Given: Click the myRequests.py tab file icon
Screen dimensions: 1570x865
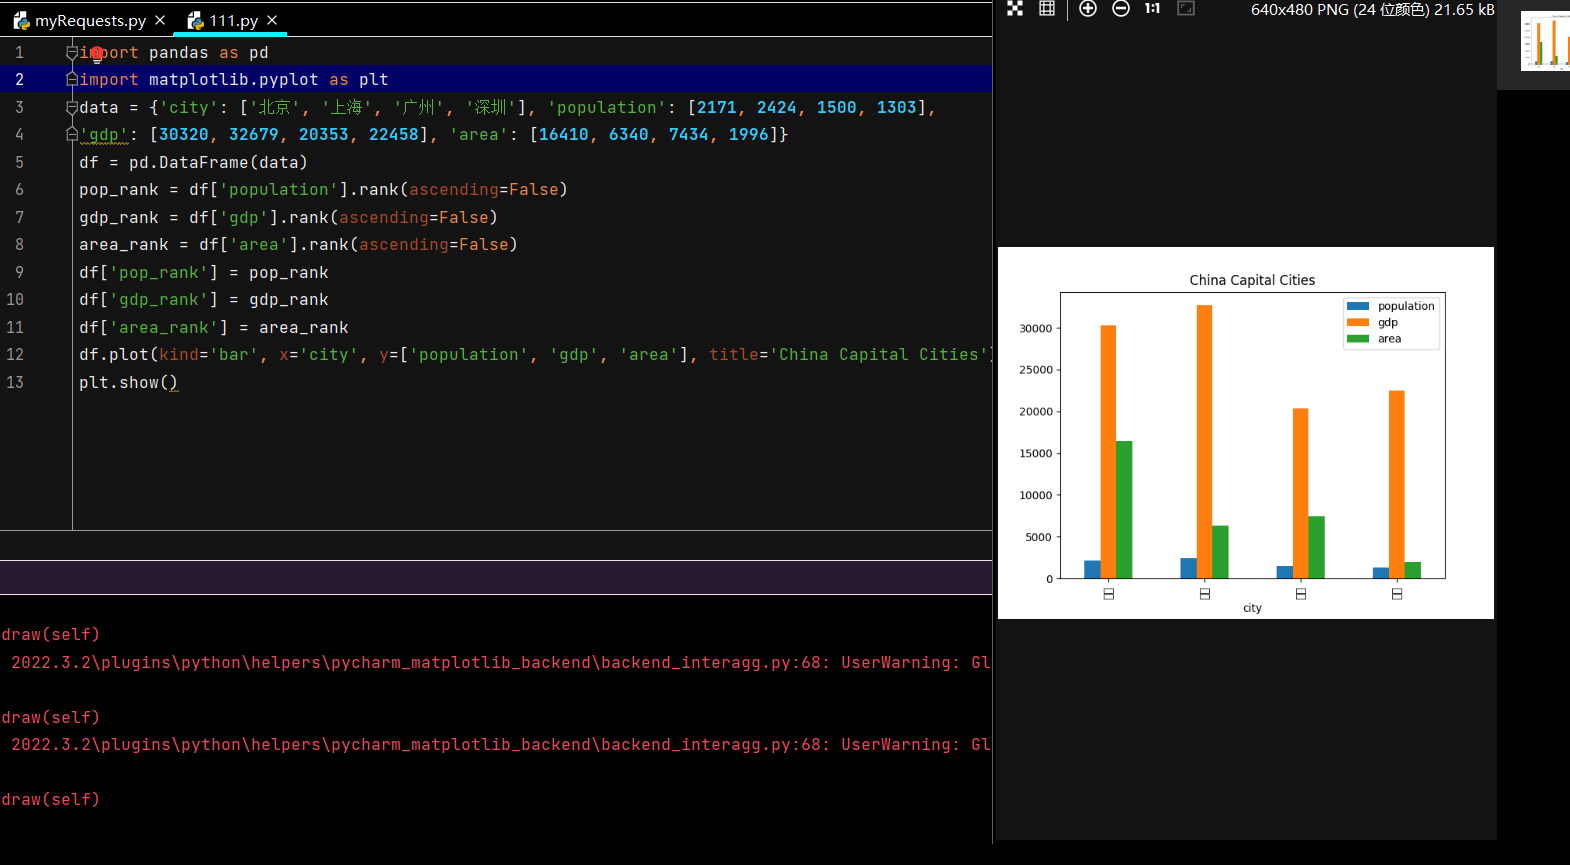Looking at the screenshot, I should [x=21, y=20].
